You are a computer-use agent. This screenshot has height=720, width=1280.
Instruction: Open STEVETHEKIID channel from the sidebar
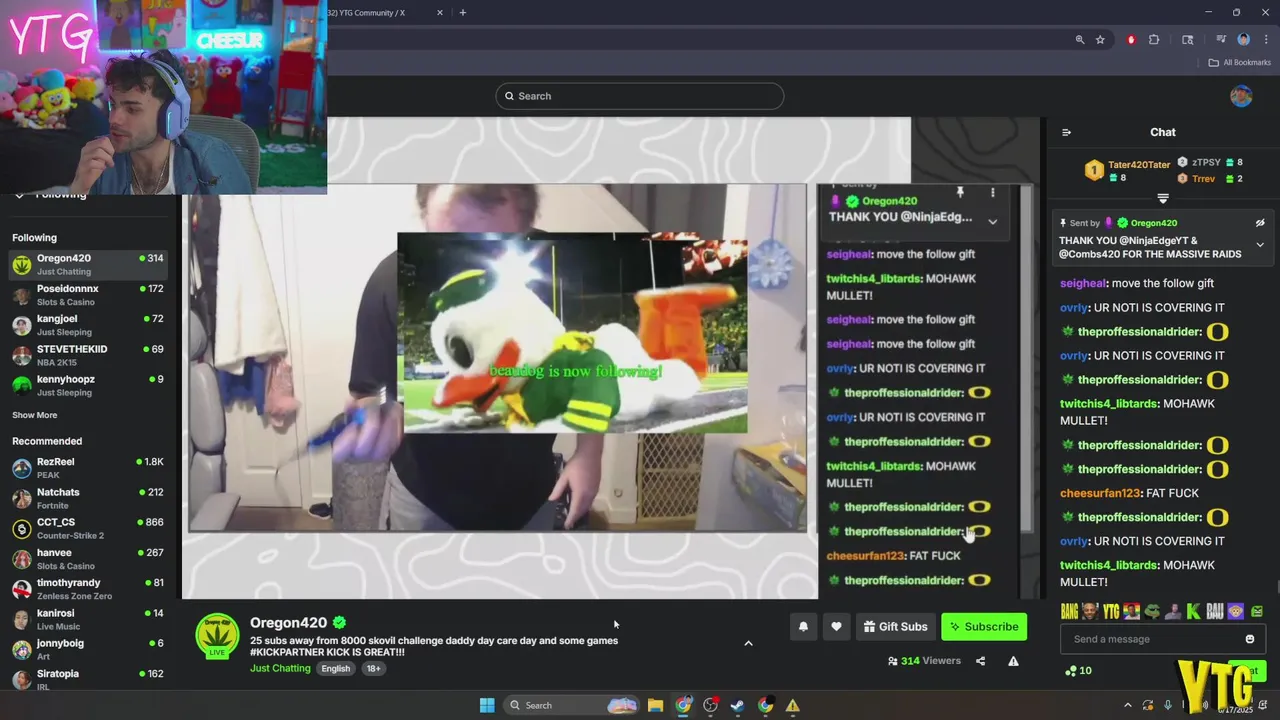coord(88,355)
